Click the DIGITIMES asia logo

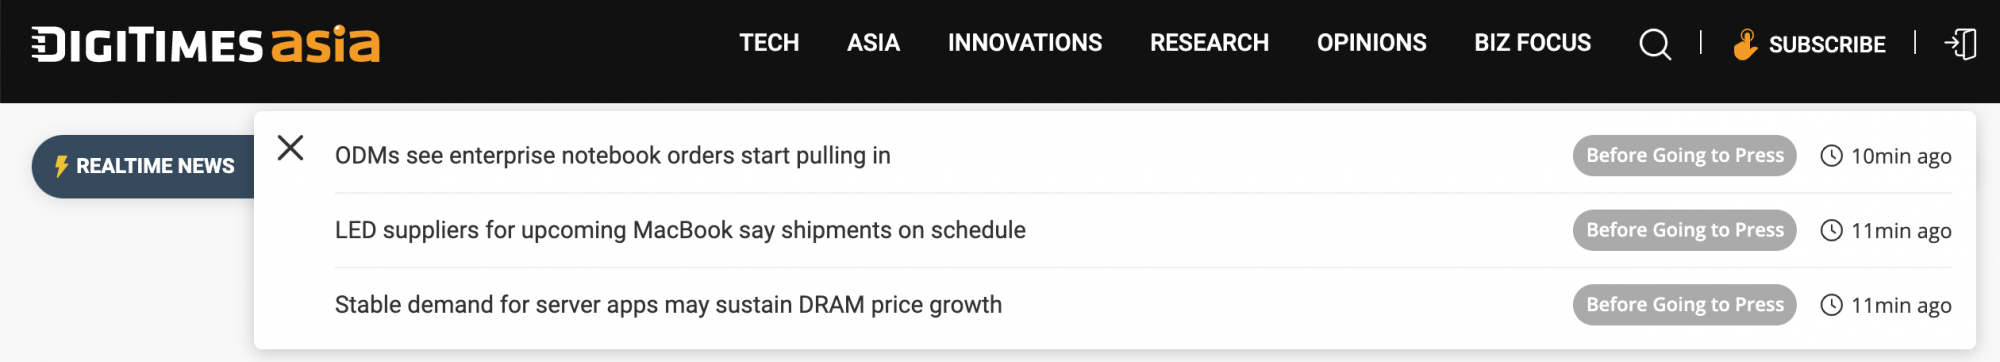point(206,44)
